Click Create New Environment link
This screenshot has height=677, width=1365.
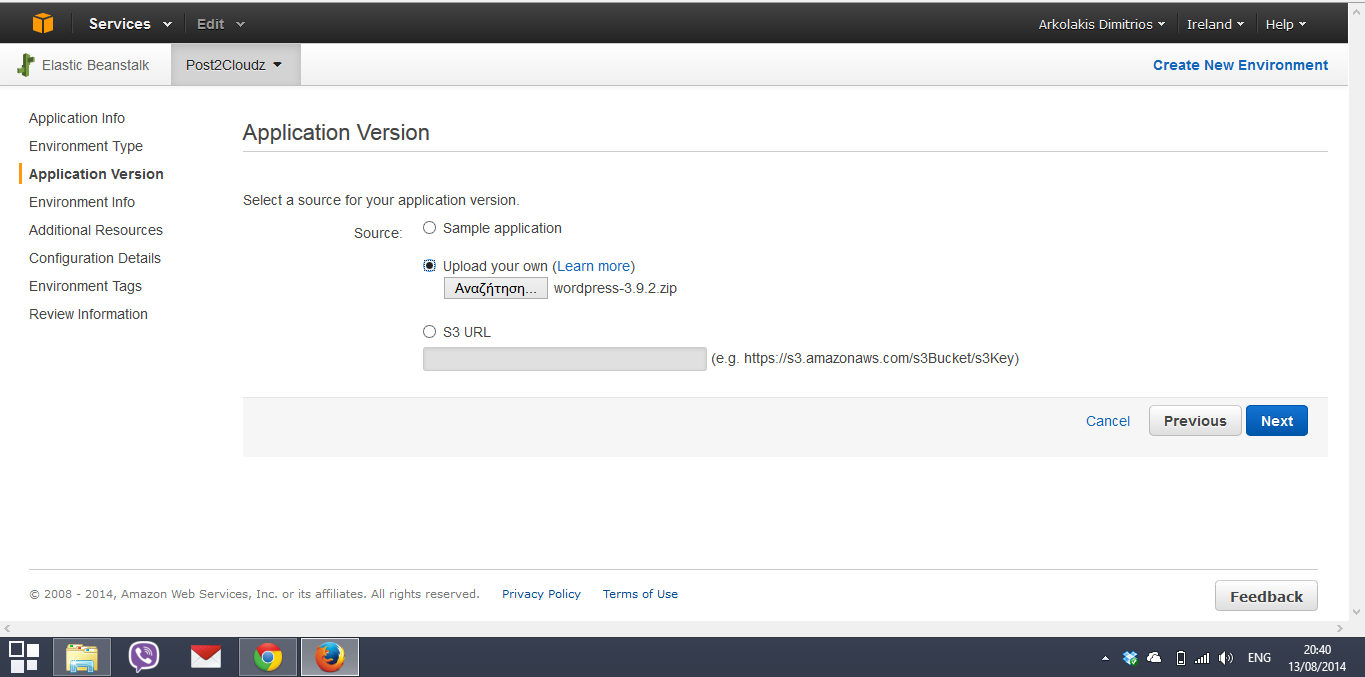pos(1240,65)
